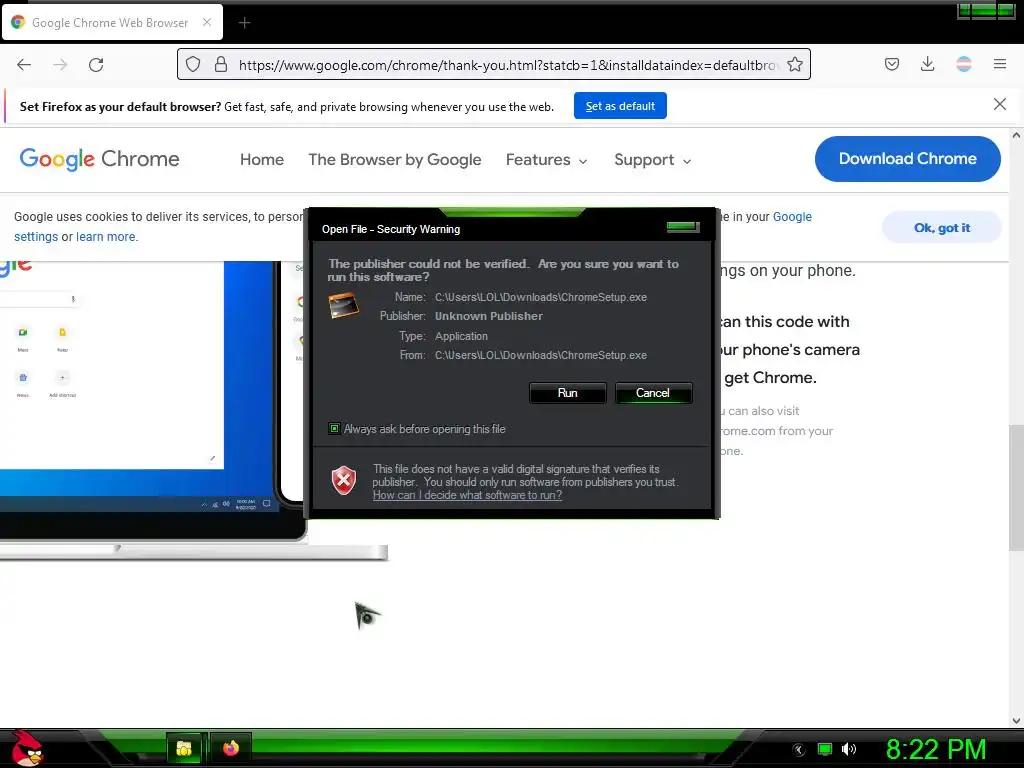Click the browser forward arrow
Viewport: 1024px width, 768px height.
tap(60, 65)
